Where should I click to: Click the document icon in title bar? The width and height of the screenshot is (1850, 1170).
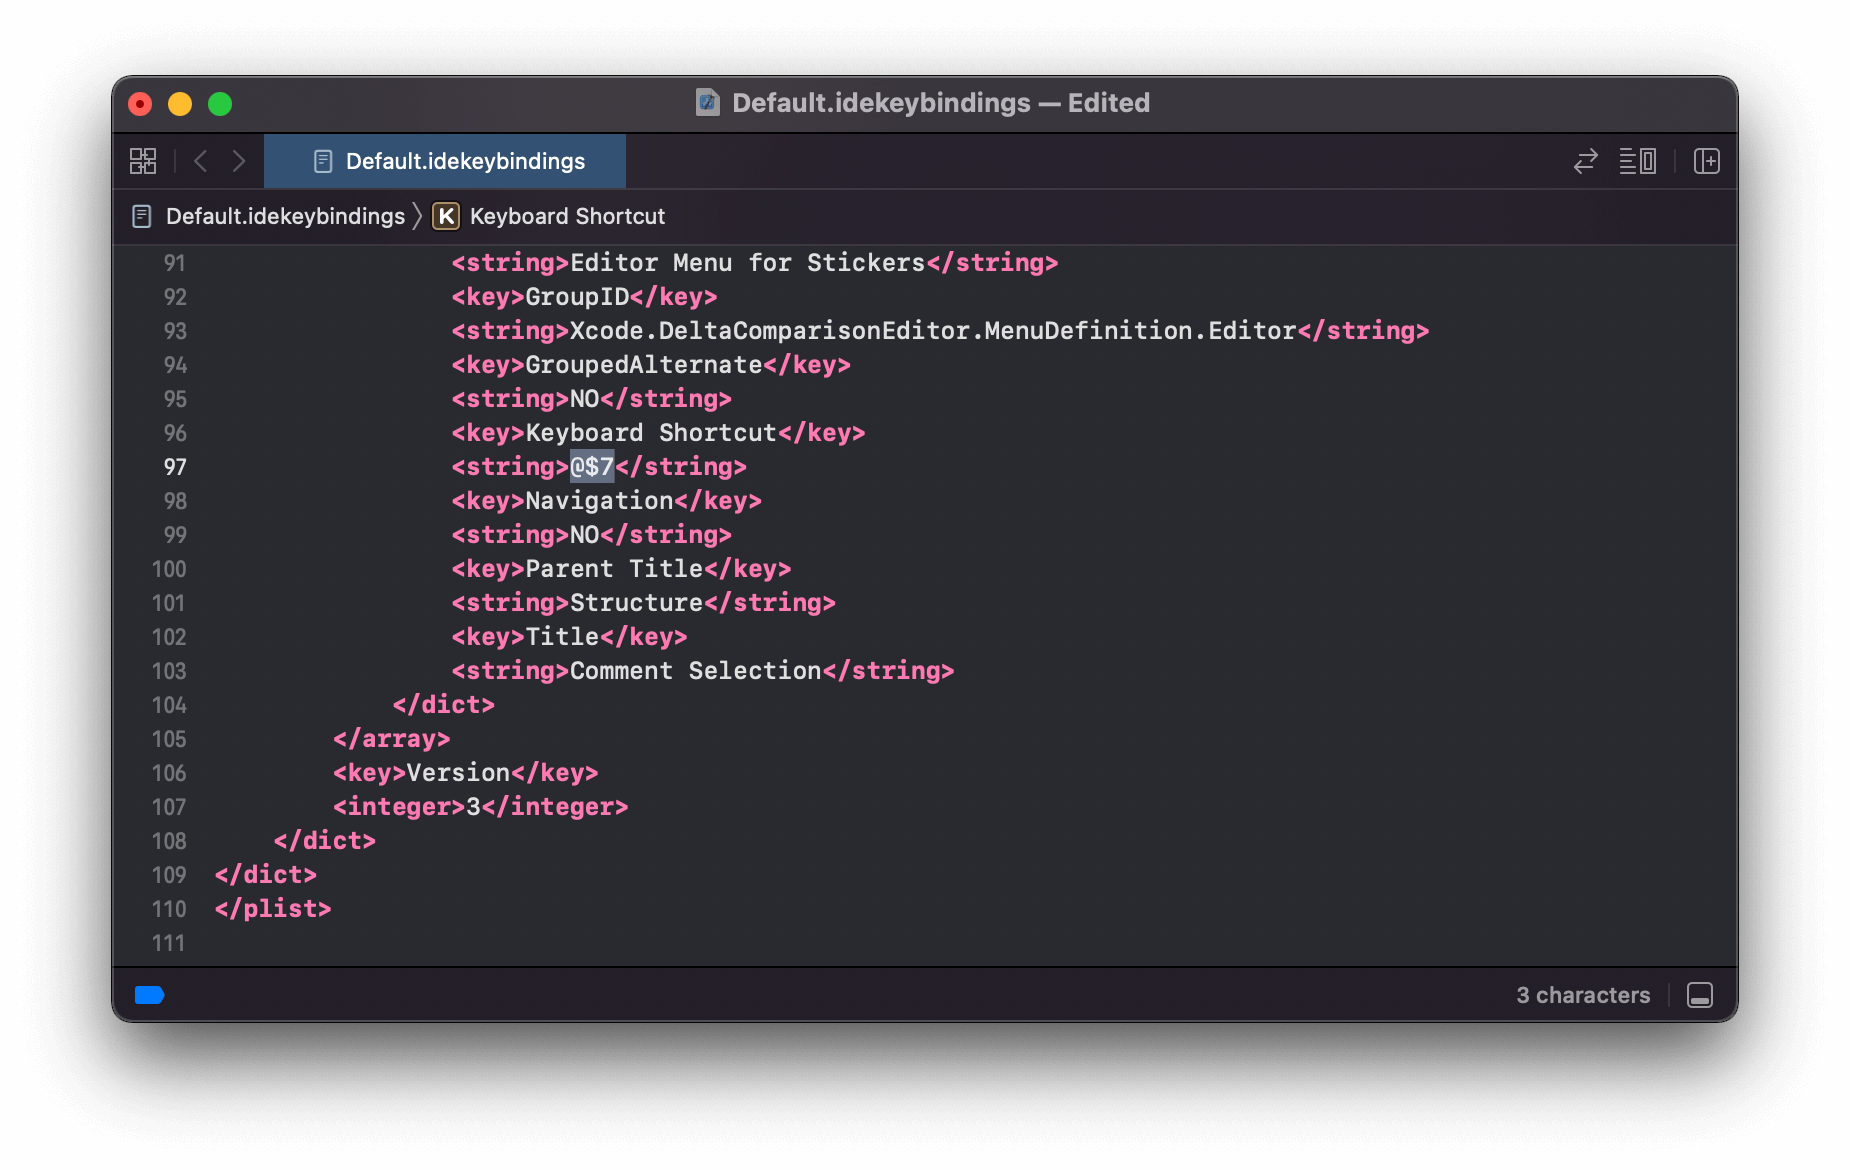pos(708,103)
